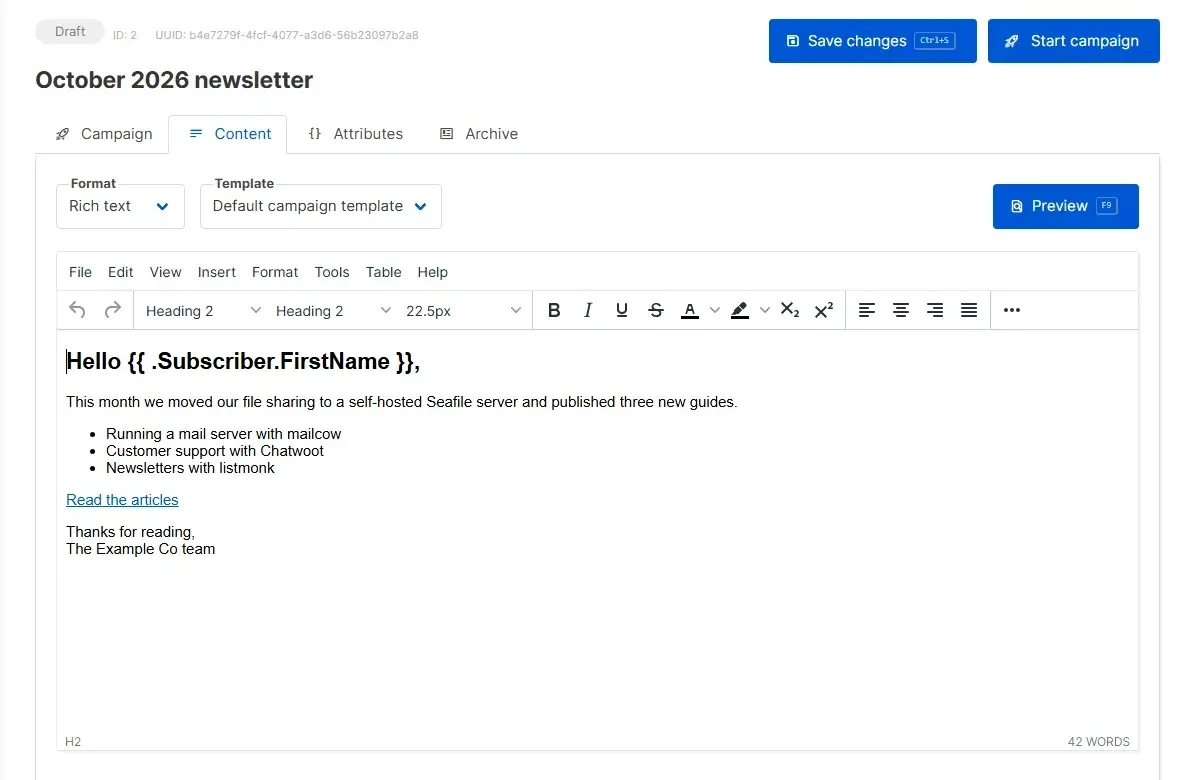The width and height of the screenshot is (1190, 780).
Task: Click the Save changes button
Action: tap(873, 41)
